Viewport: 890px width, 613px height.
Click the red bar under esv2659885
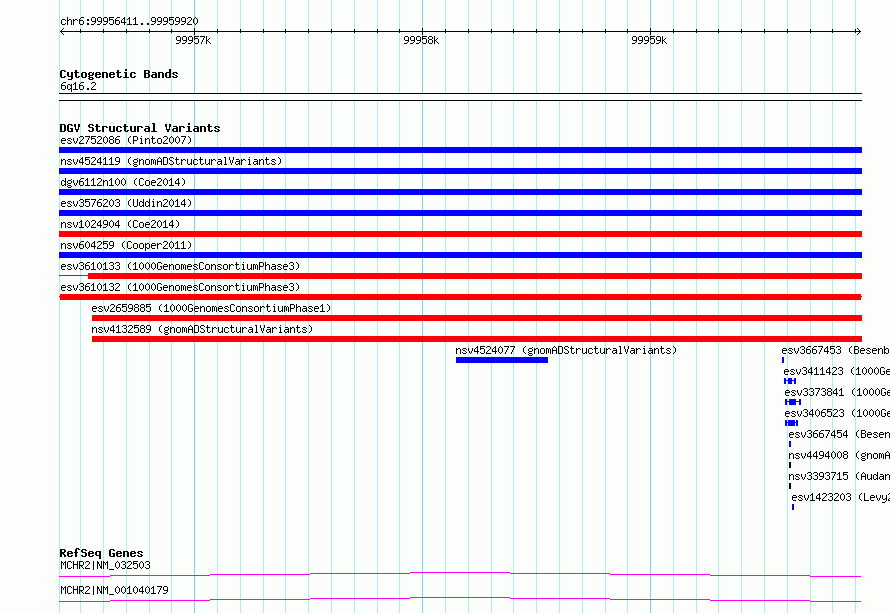coord(477,318)
